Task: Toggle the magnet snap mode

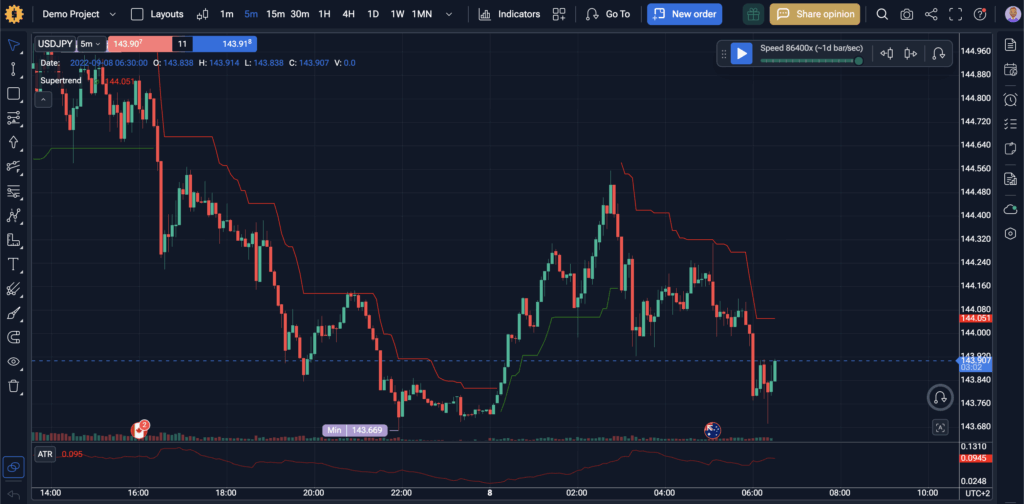Action: [13, 338]
